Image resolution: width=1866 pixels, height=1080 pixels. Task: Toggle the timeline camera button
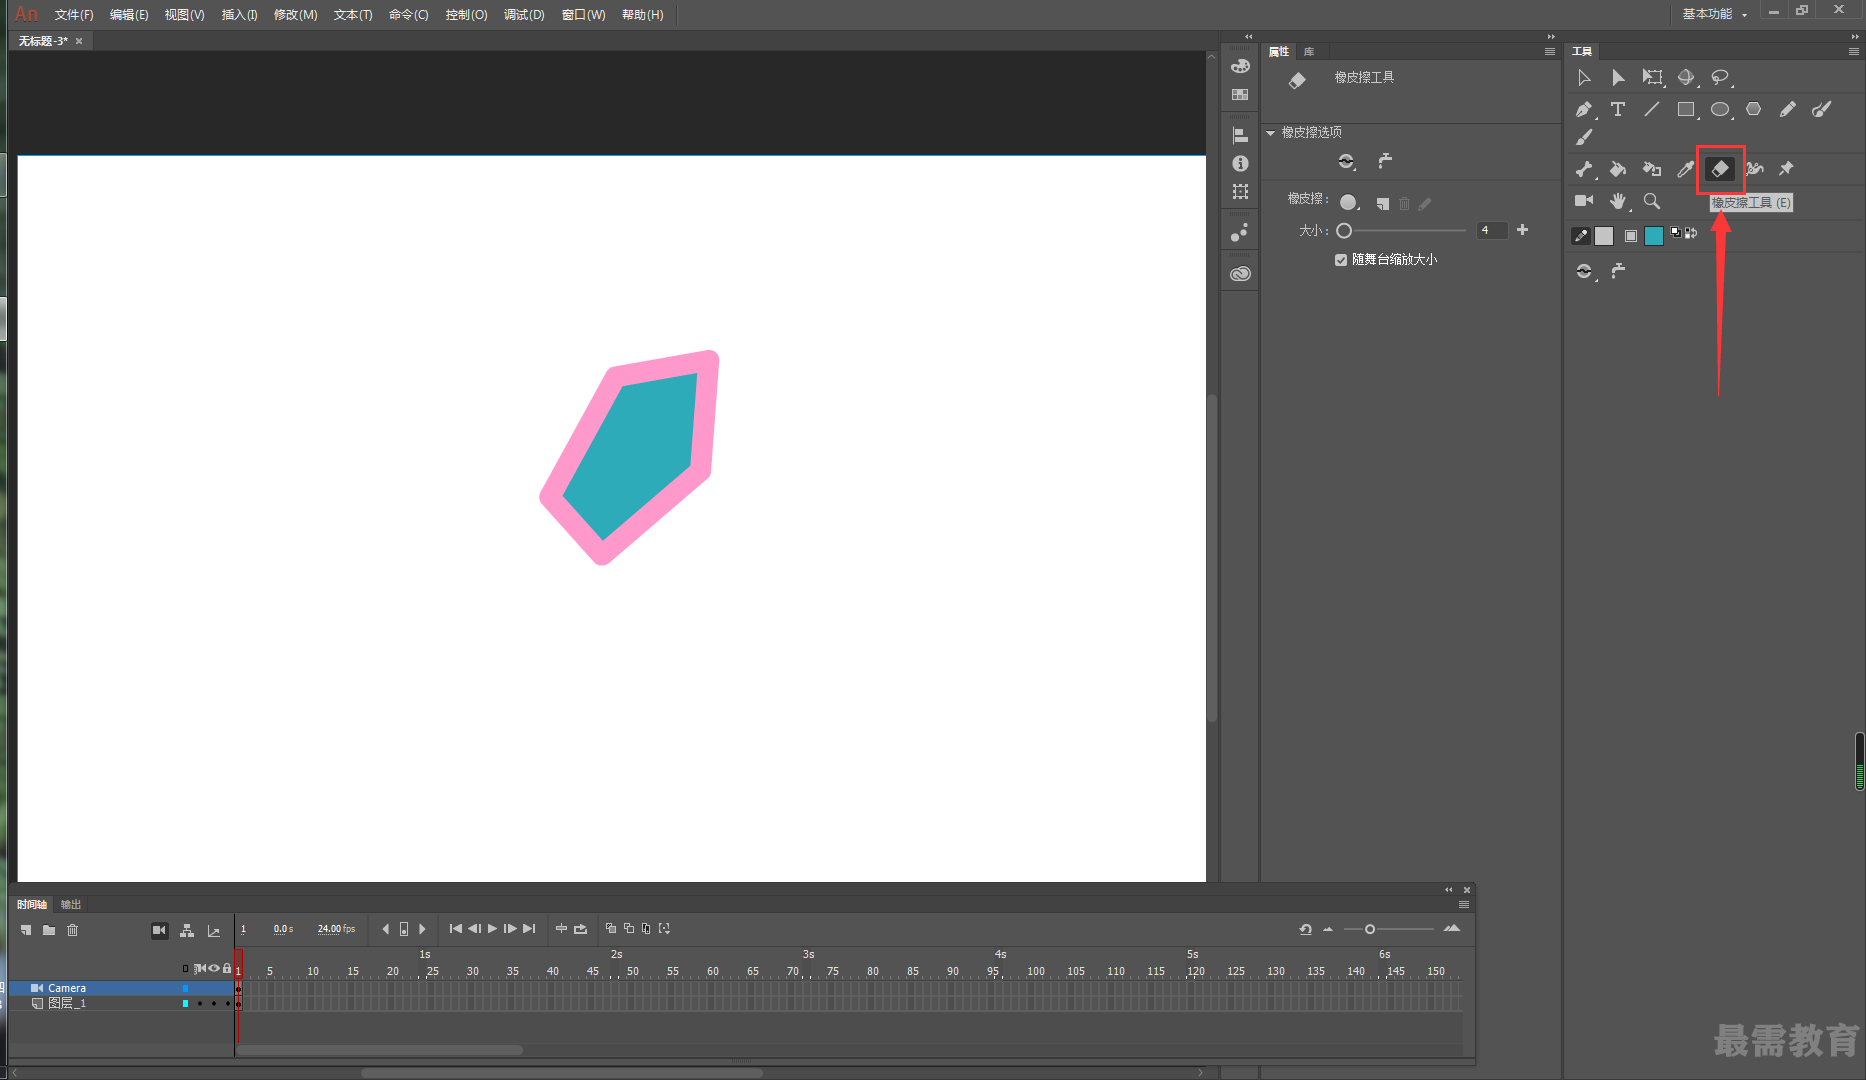(x=159, y=930)
